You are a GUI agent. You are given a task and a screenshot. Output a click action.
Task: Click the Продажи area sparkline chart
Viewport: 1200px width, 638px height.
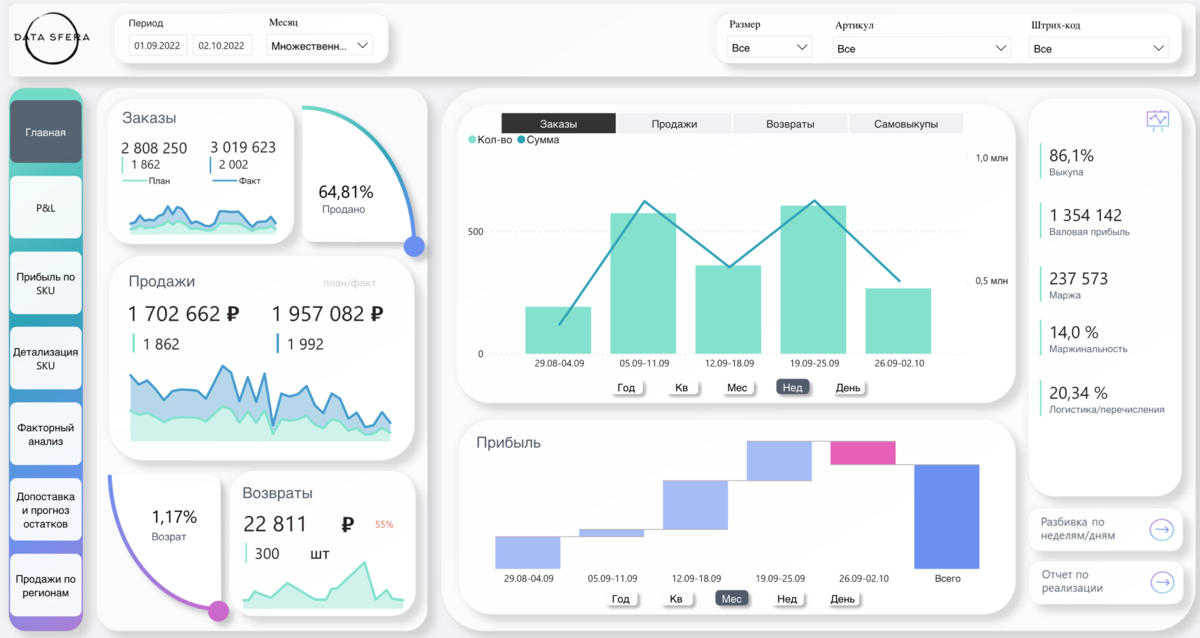[x=260, y=403]
